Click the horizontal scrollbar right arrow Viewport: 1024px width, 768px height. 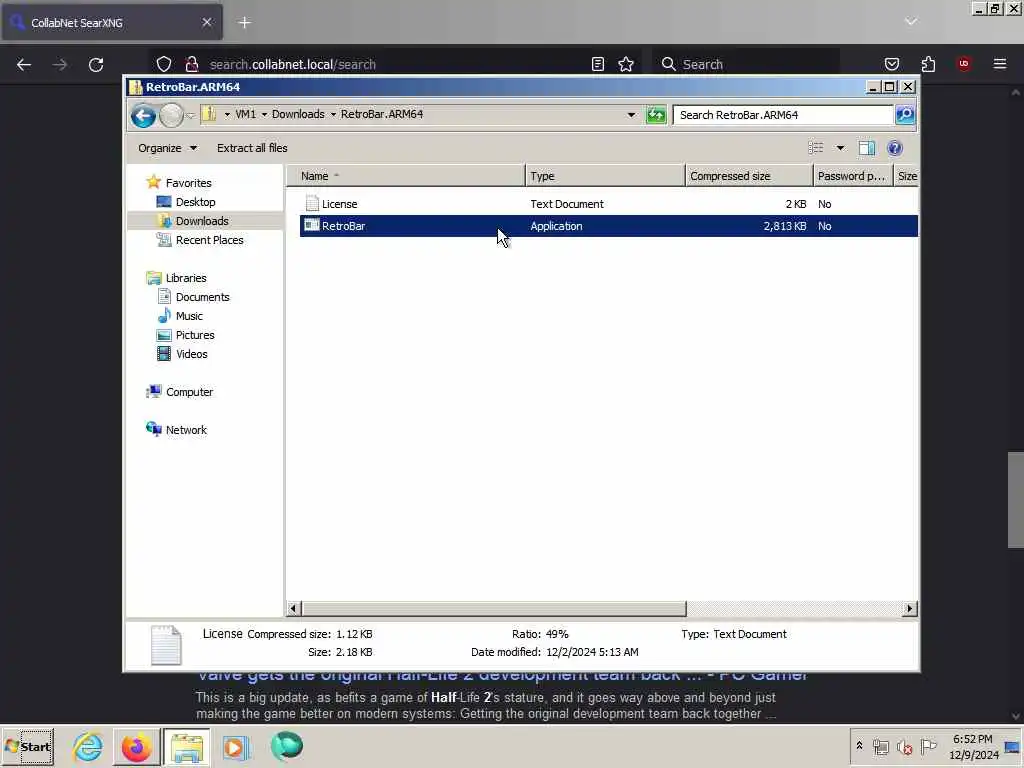[x=909, y=609]
